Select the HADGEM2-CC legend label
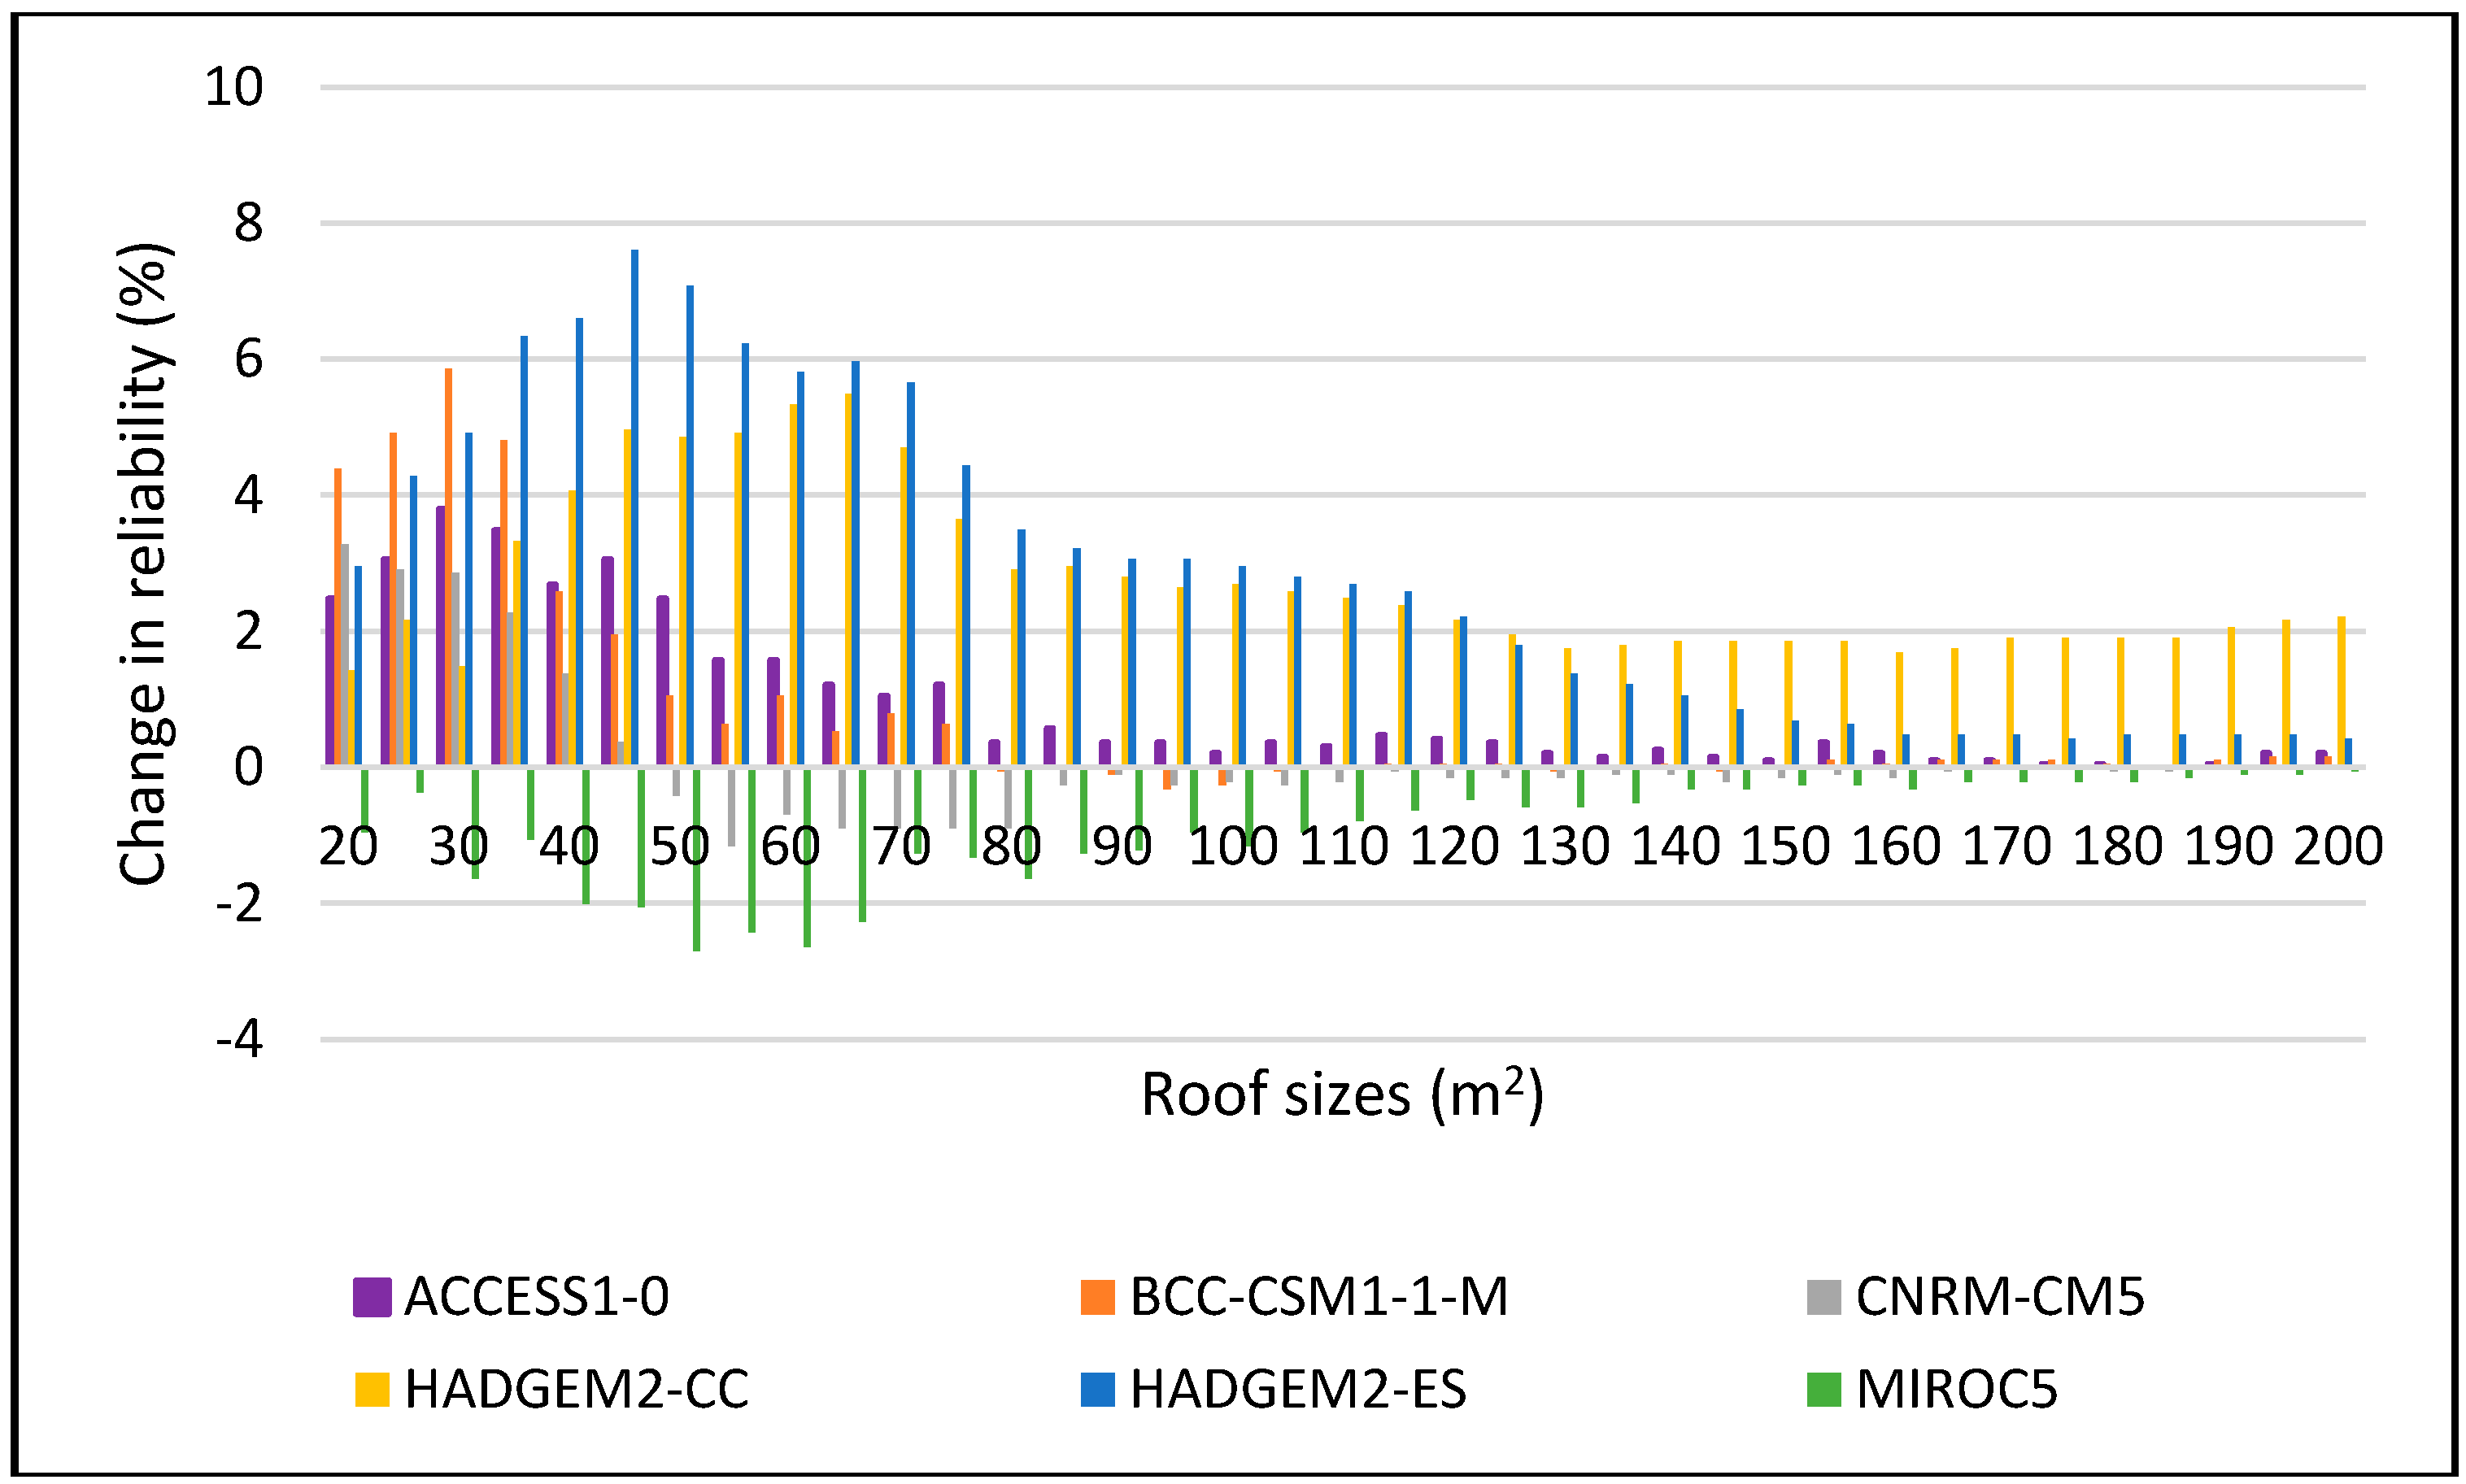 pyautogui.click(x=576, y=1390)
